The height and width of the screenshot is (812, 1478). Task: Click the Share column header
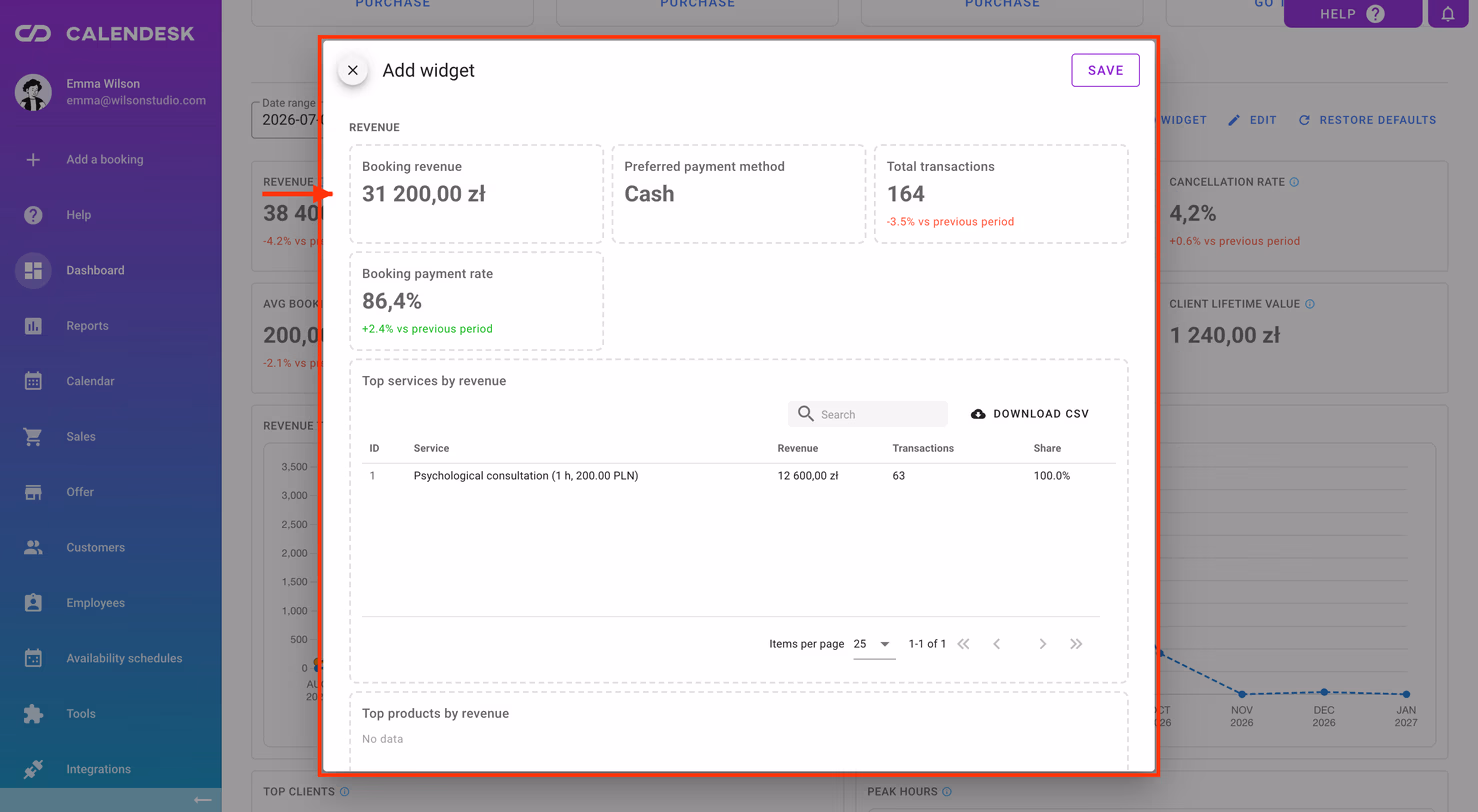[1047, 448]
